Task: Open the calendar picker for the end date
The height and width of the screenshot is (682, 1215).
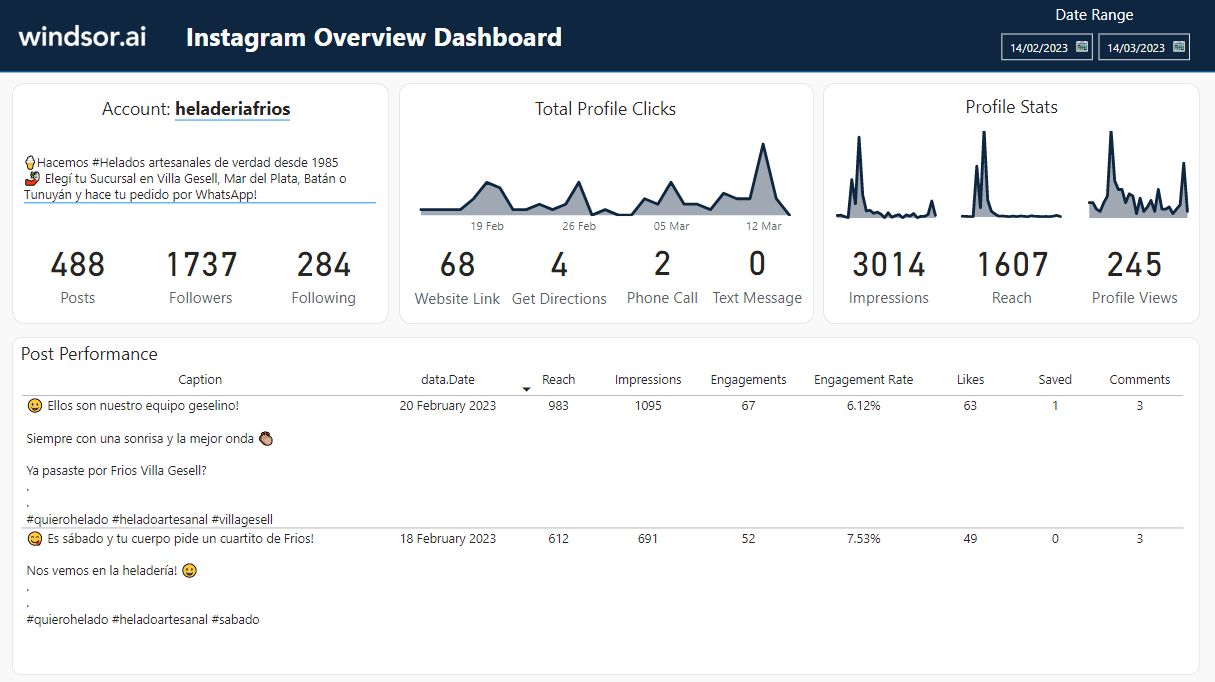Action: pos(1178,46)
